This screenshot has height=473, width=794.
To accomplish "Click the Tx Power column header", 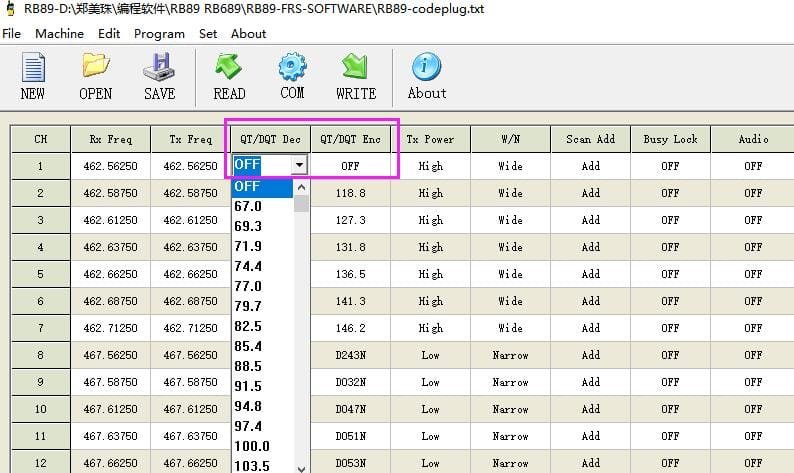I will [430, 139].
